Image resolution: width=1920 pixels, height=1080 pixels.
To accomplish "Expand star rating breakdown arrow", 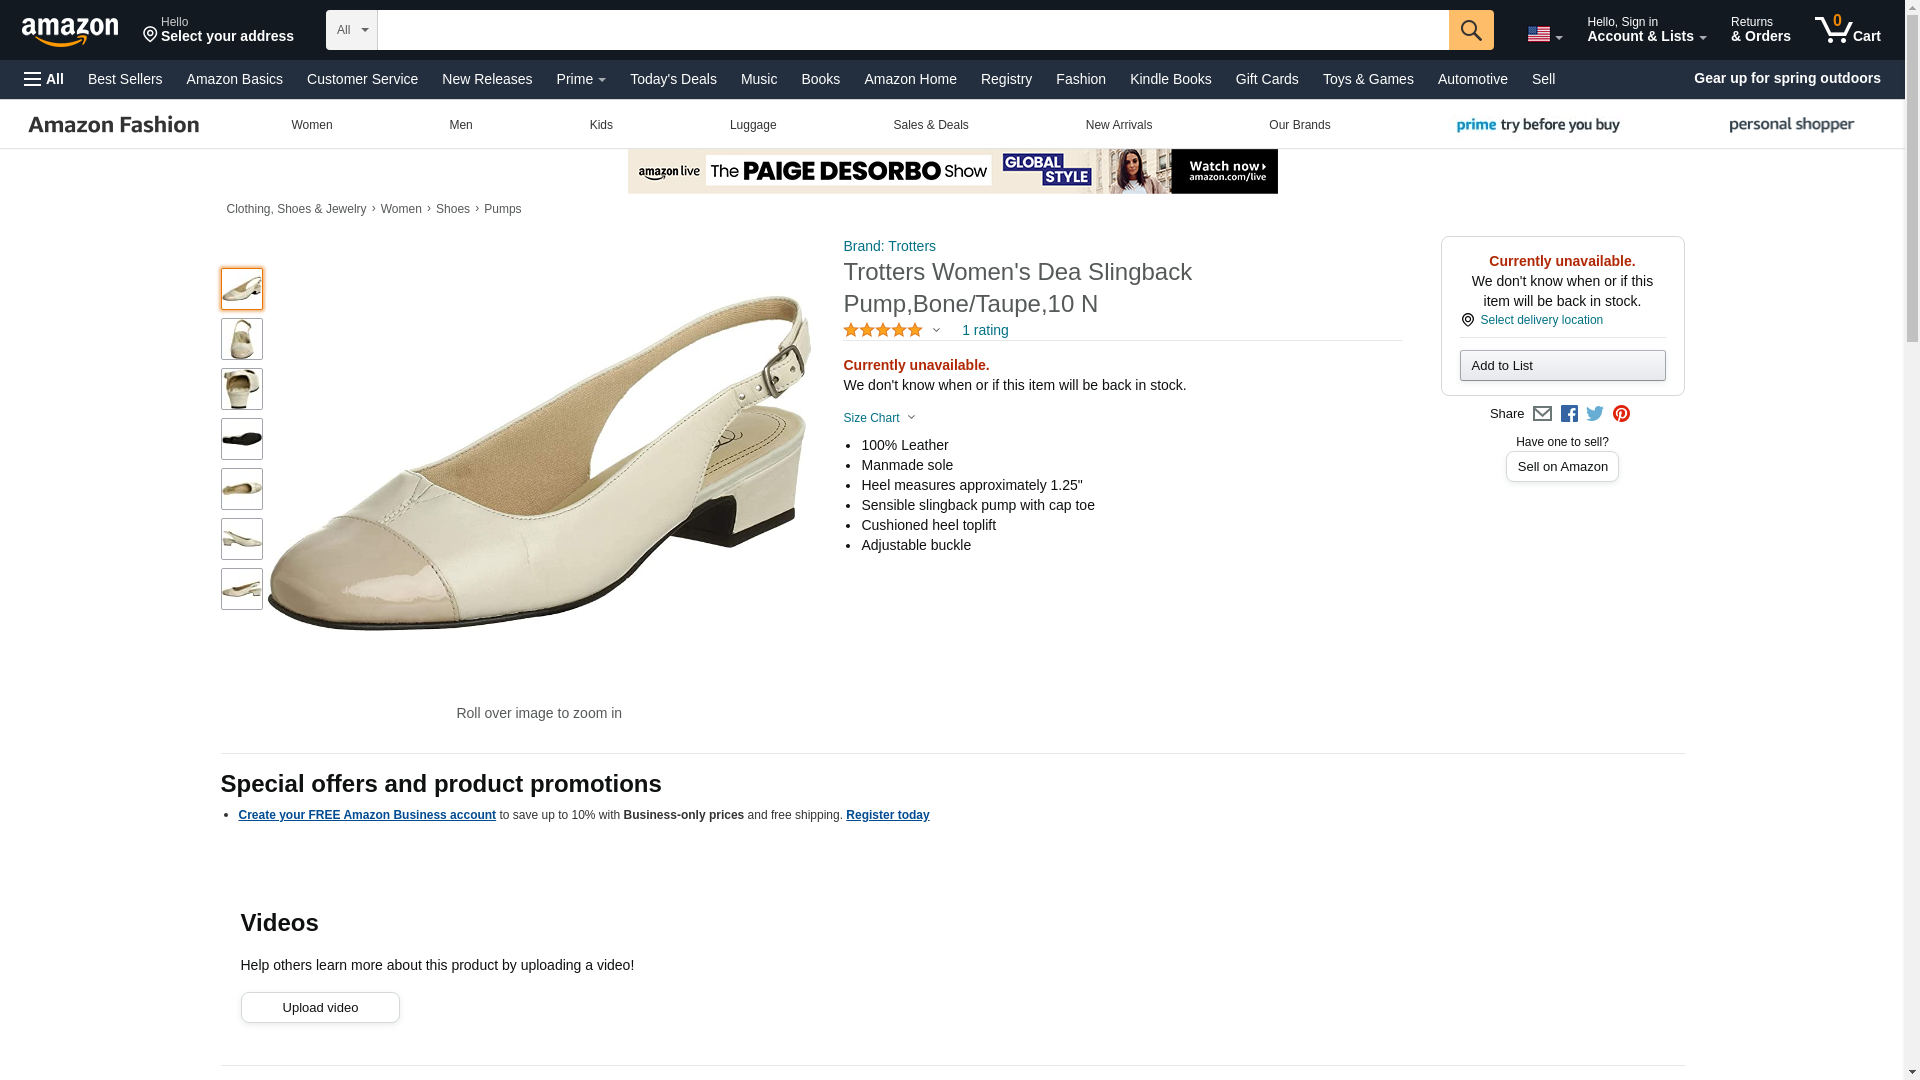I will pyautogui.click(x=936, y=331).
